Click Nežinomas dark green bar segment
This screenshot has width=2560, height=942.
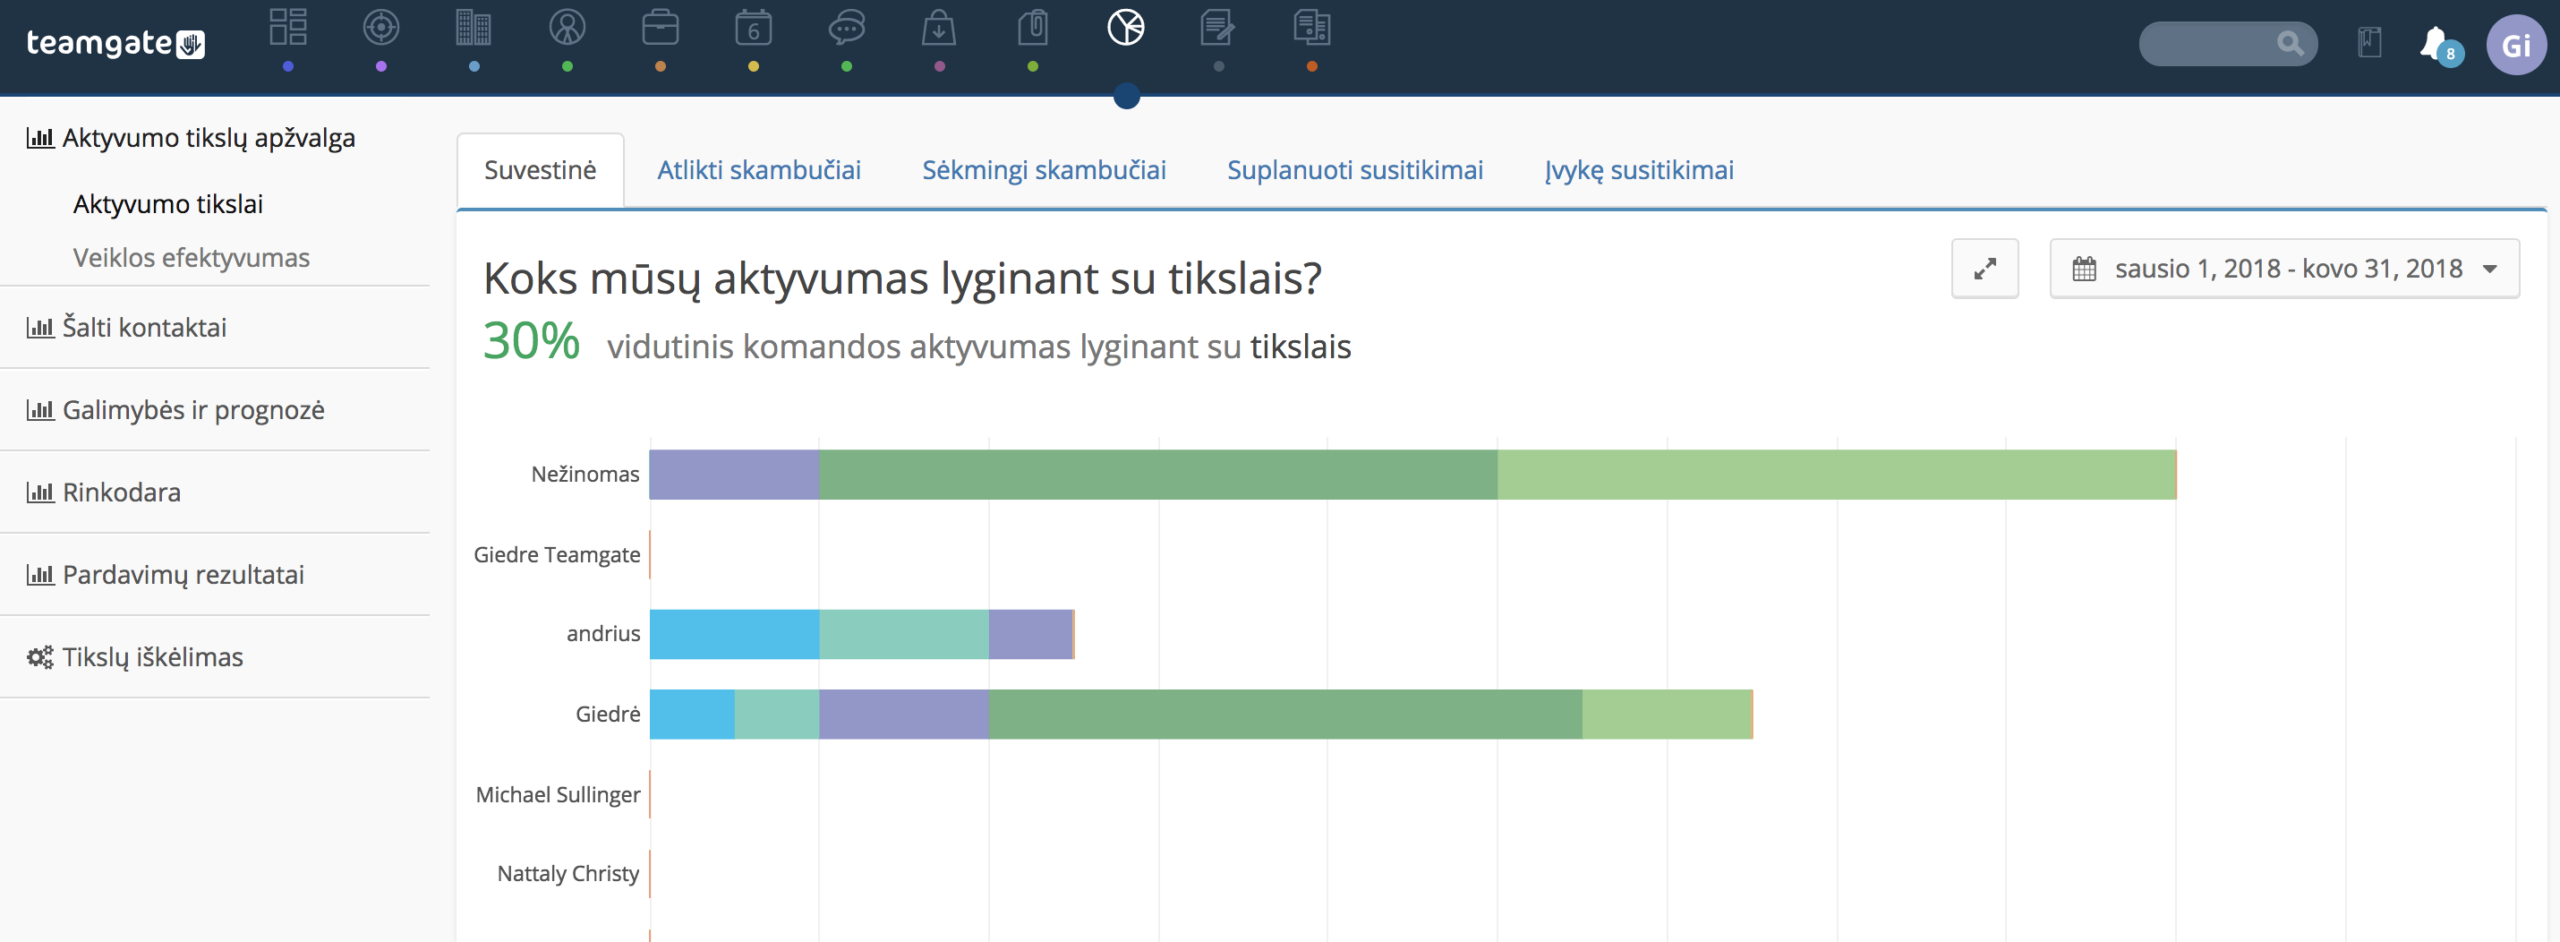click(1158, 474)
